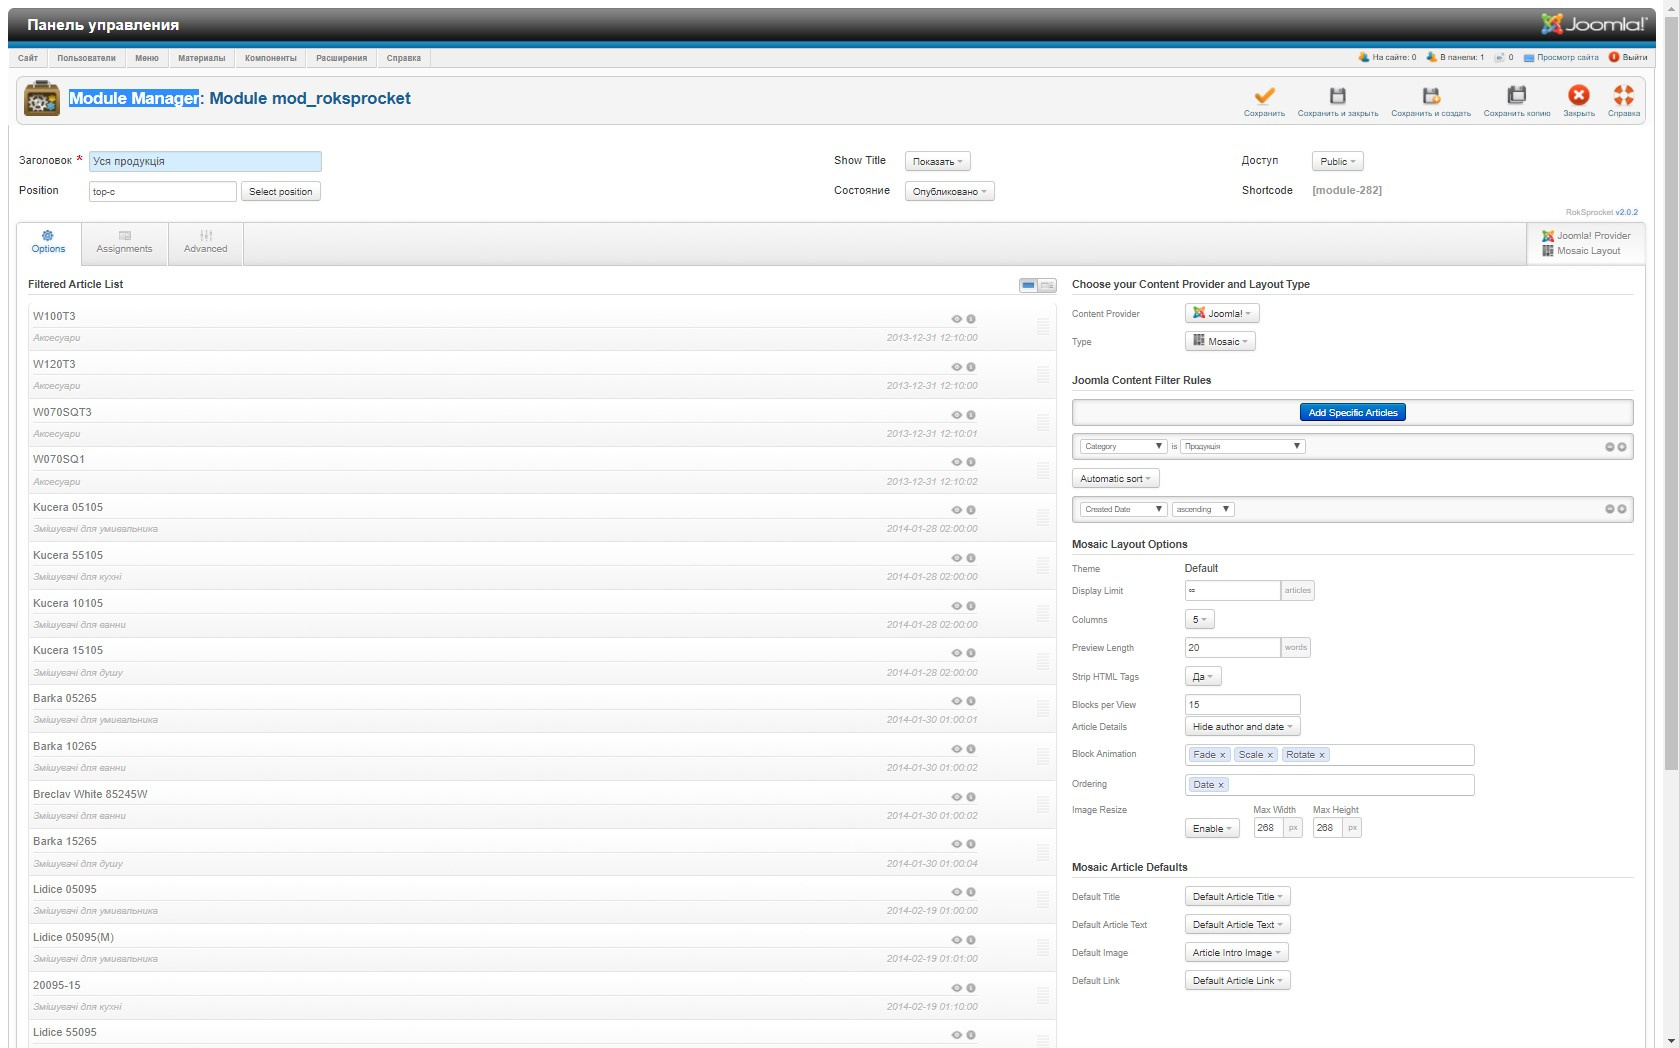1679x1048 pixels.
Task: Open Article Details Hide author and date dropdown
Action: pyautogui.click(x=1242, y=727)
